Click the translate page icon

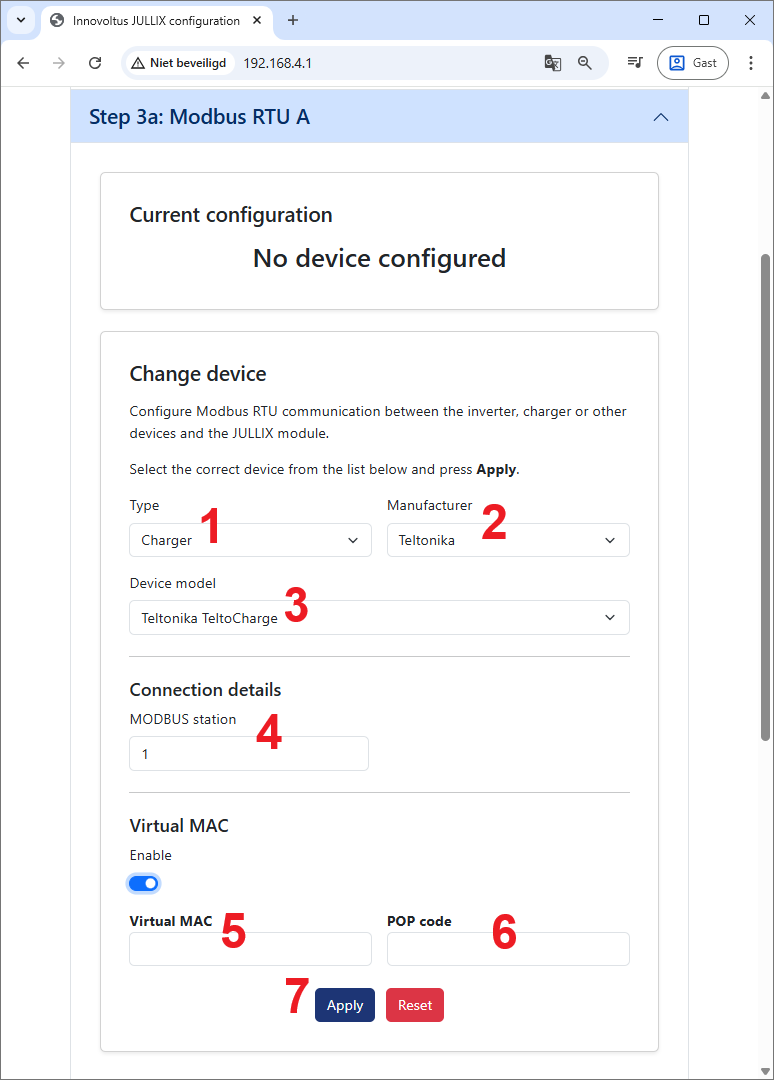552,62
